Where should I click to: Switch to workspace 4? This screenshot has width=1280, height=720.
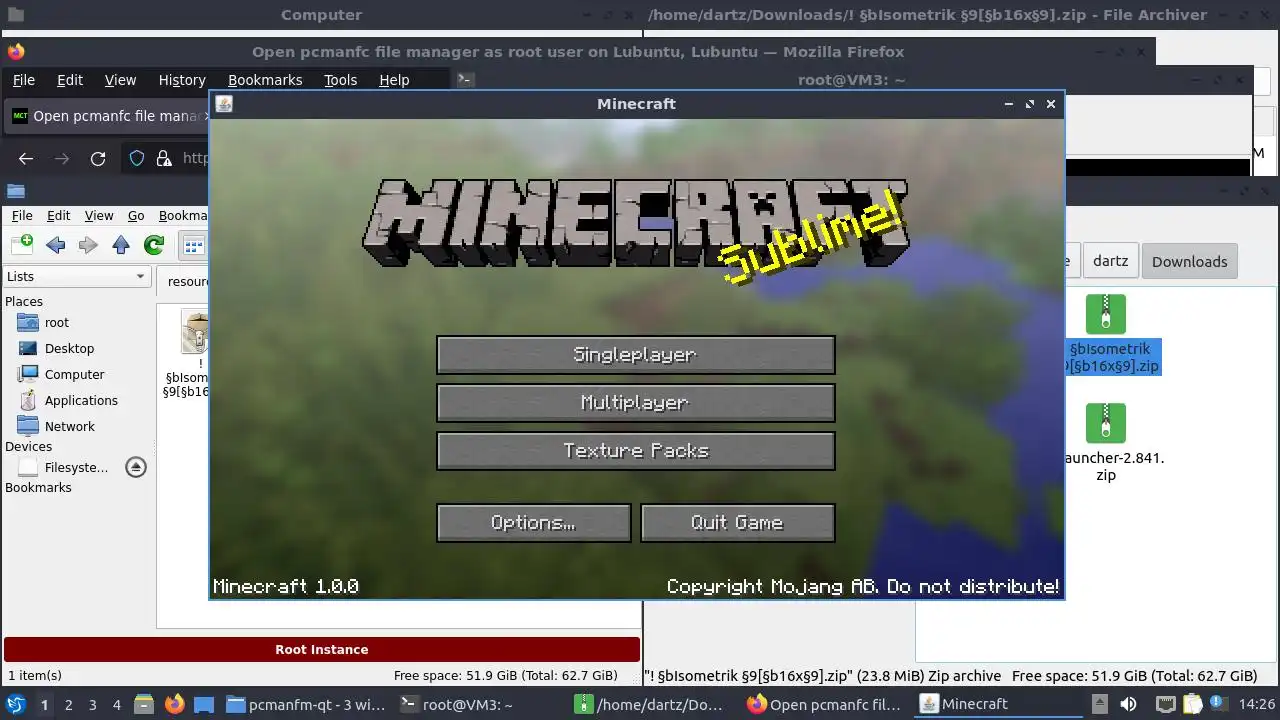coord(116,705)
